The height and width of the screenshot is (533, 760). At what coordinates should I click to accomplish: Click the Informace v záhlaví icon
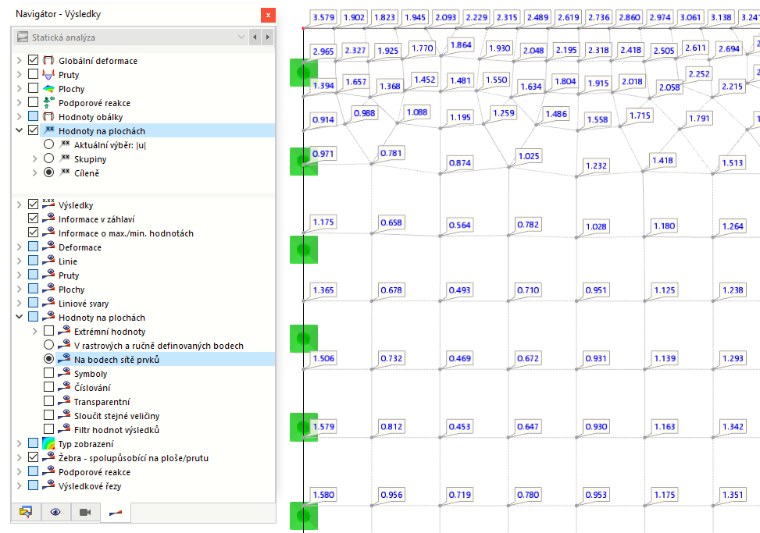point(48,219)
